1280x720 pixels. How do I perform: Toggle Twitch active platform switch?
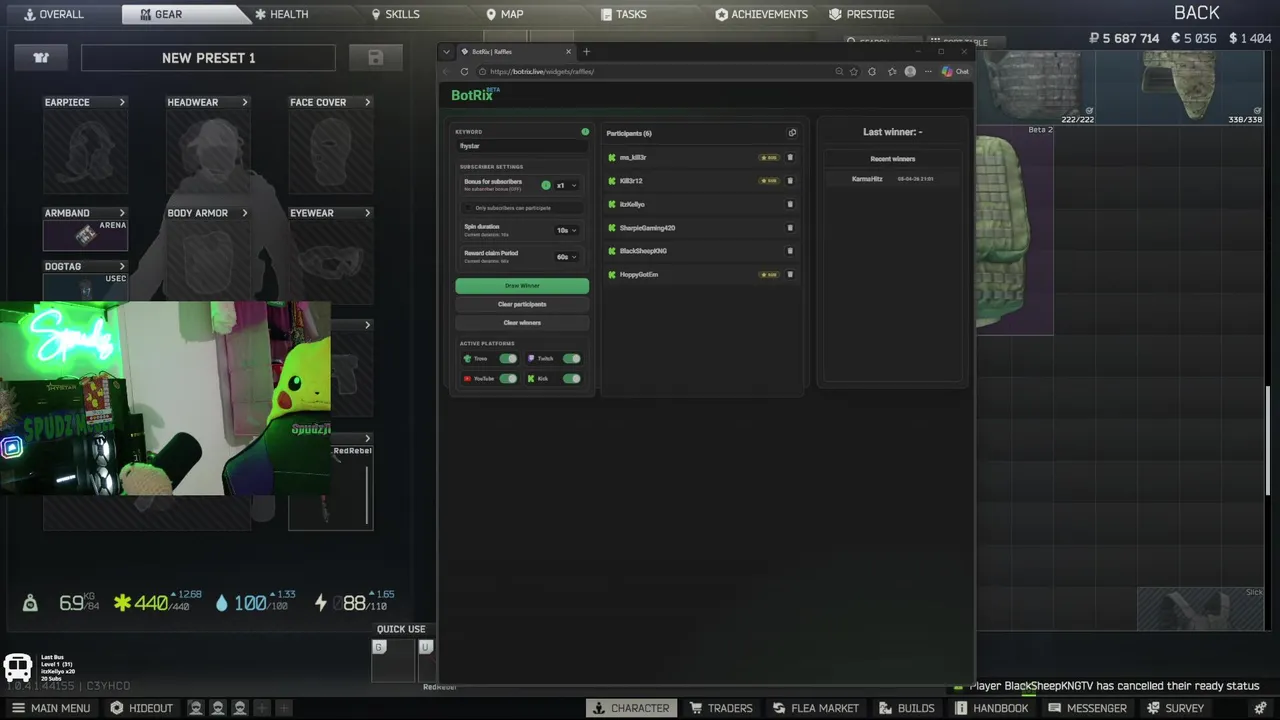571,358
